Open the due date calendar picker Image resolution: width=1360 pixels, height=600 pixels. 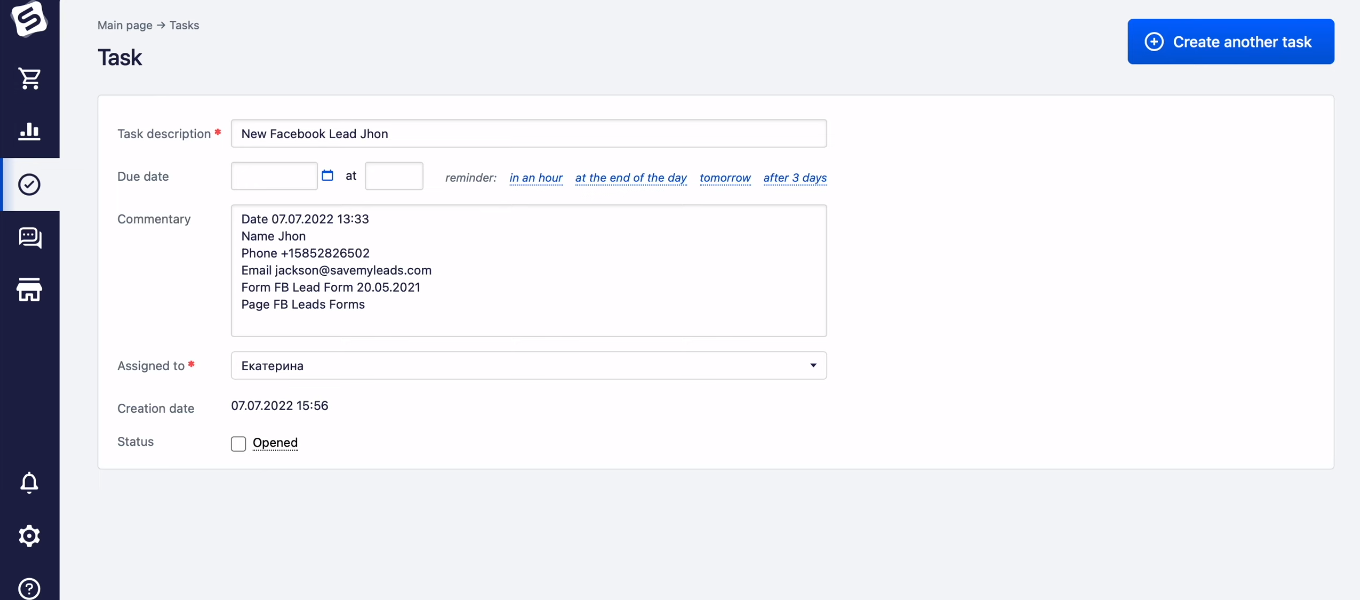click(x=327, y=176)
